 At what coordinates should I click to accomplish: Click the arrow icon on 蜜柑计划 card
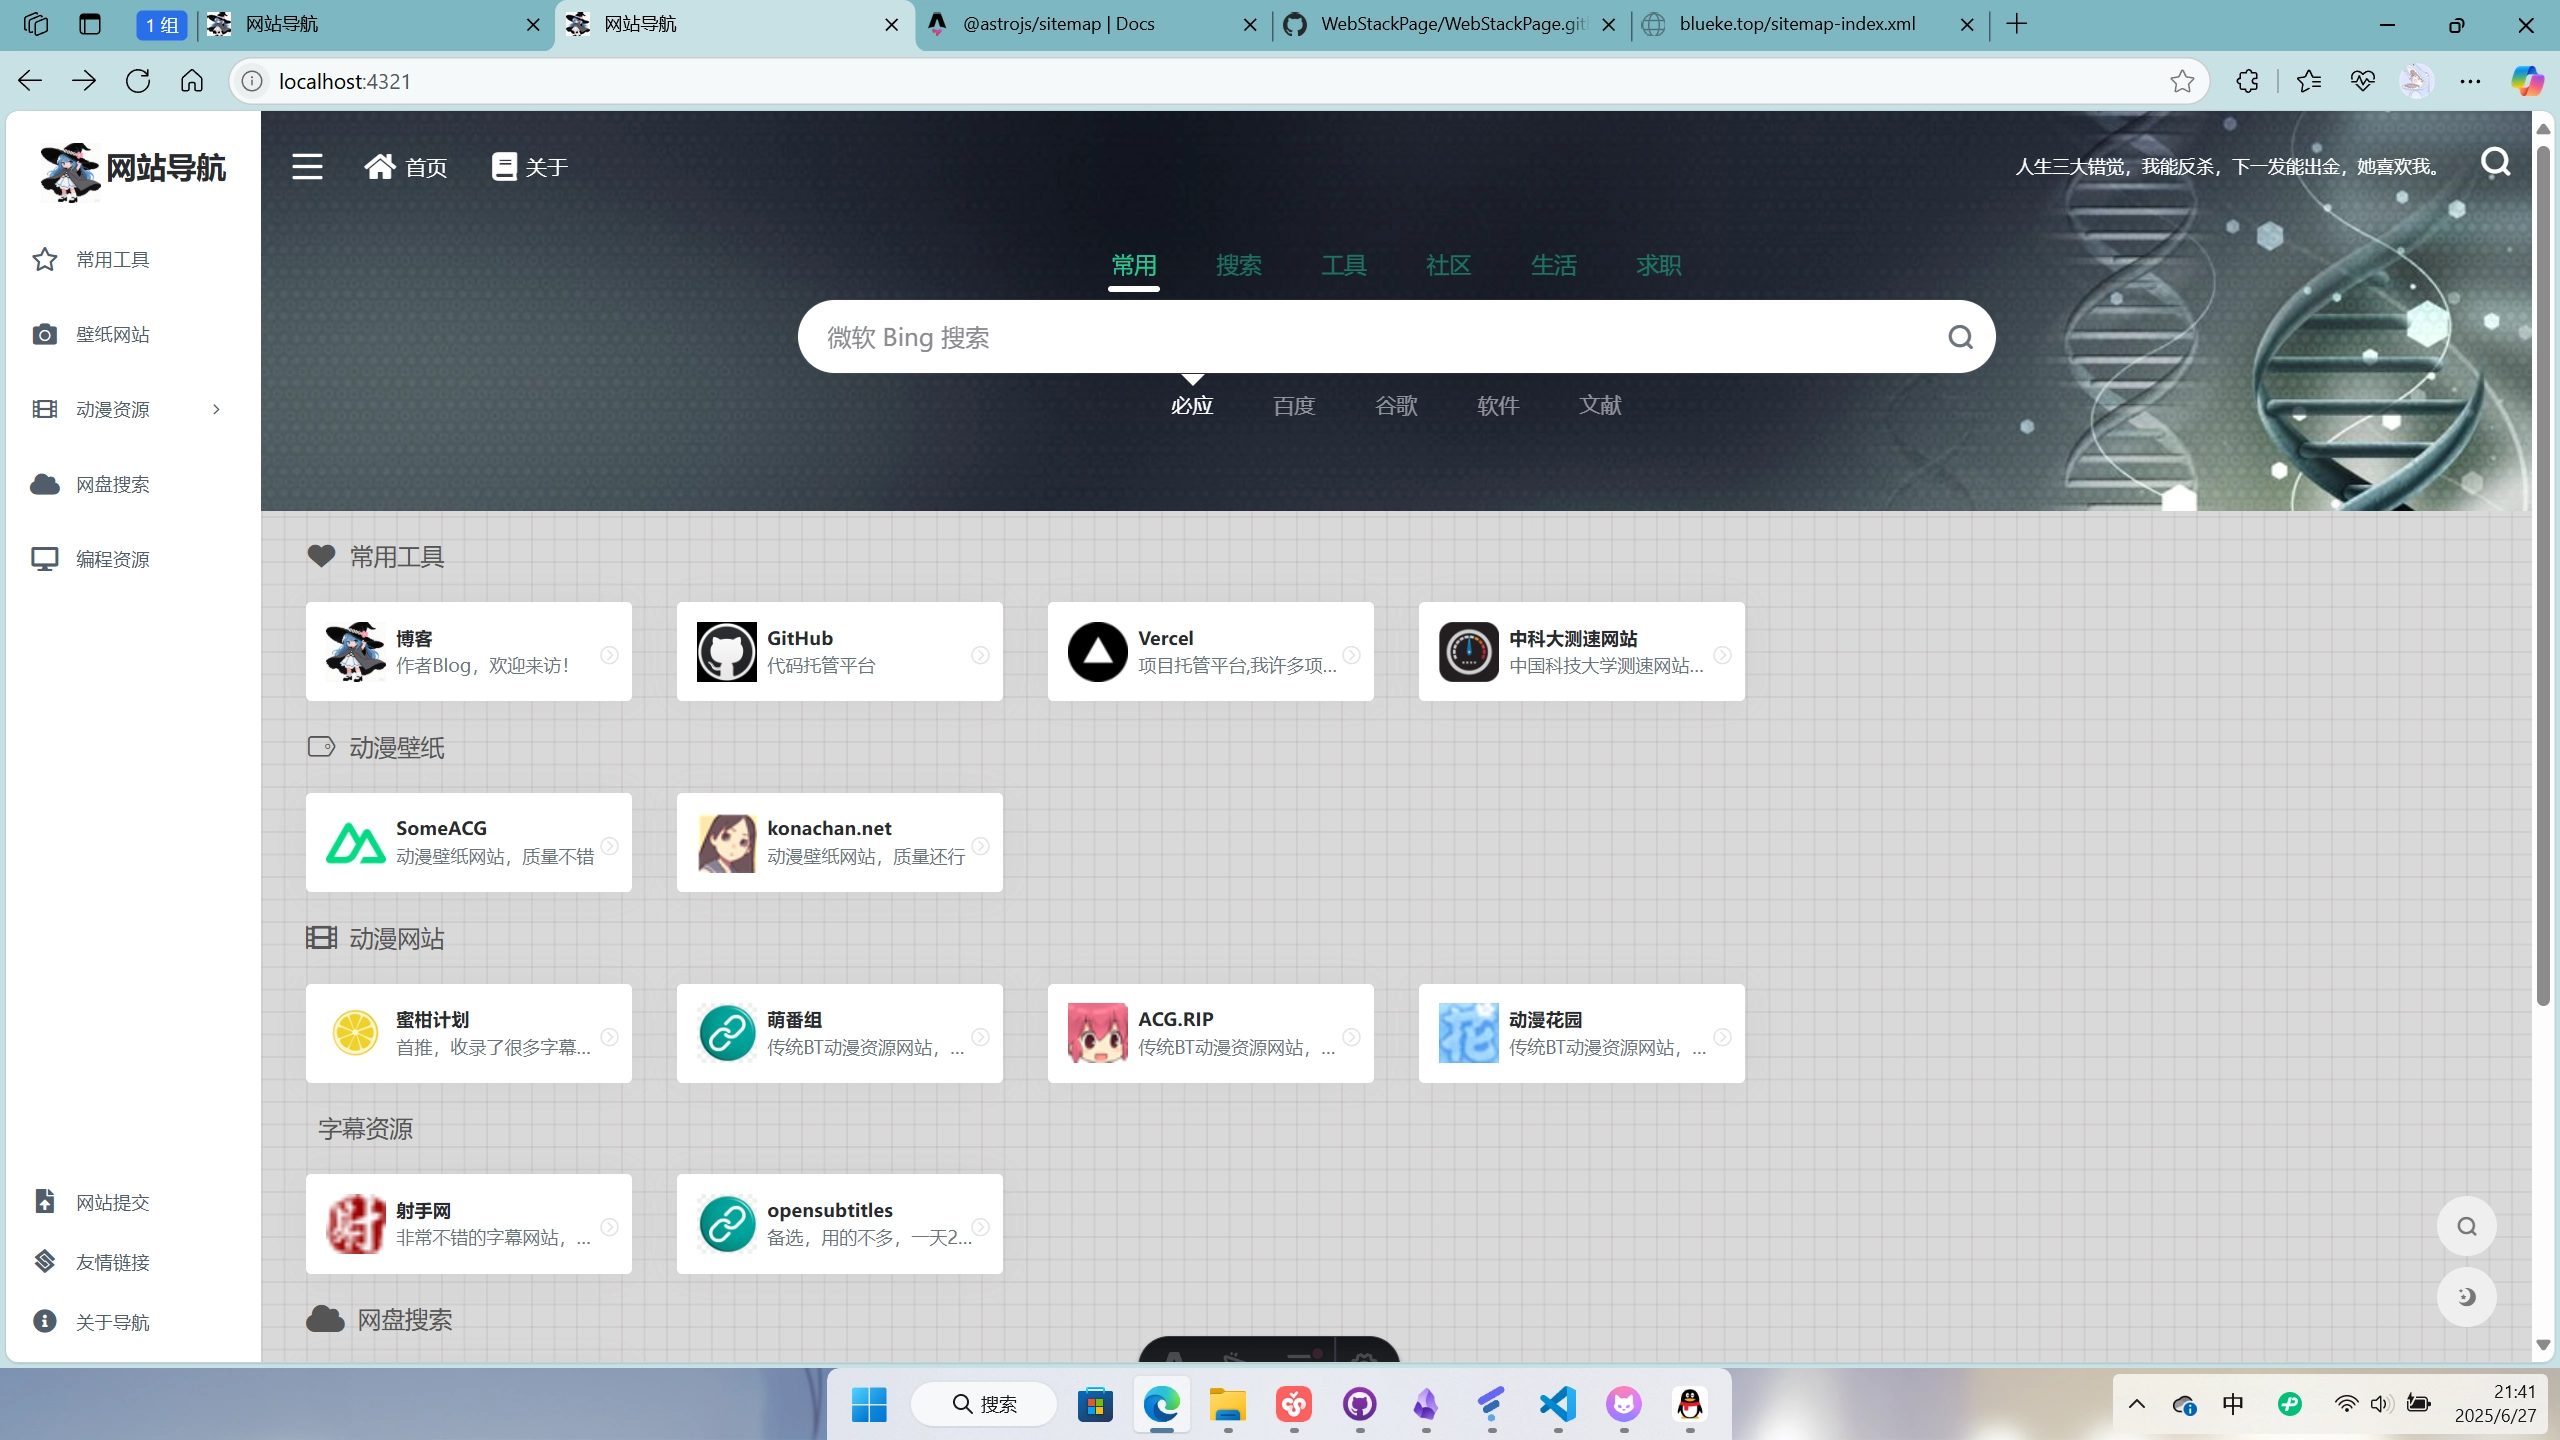pyautogui.click(x=609, y=1037)
